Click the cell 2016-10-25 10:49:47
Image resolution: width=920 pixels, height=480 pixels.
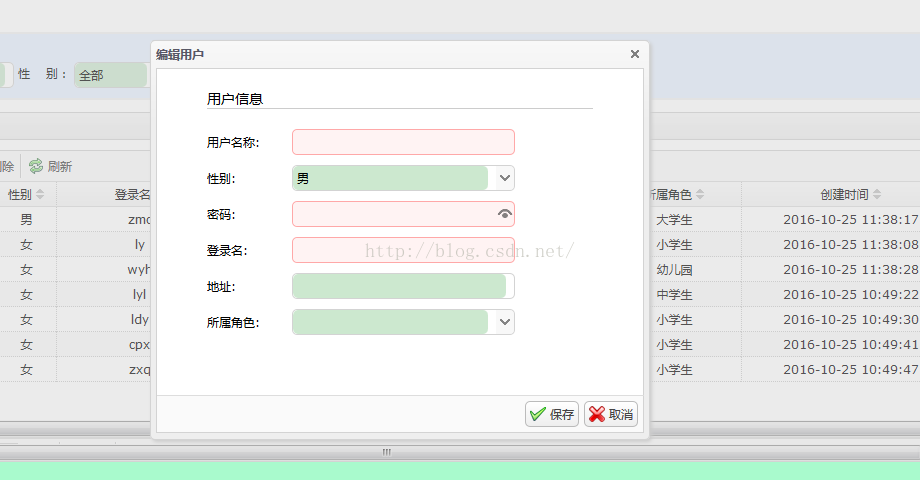pos(850,370)
